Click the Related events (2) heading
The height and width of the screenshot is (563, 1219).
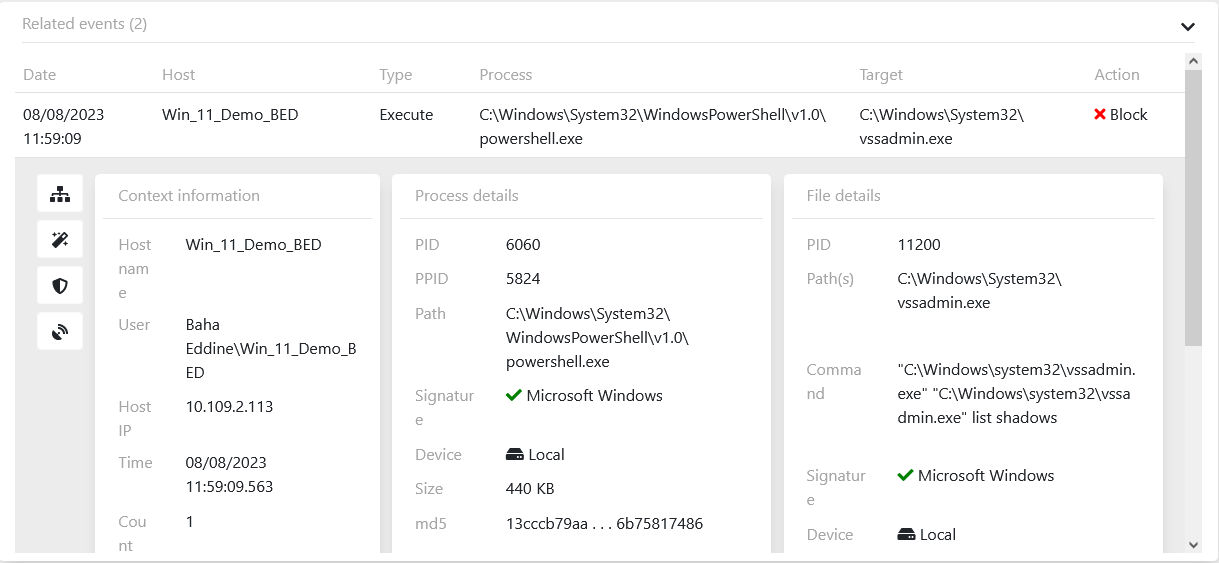(x=85, y=24)
